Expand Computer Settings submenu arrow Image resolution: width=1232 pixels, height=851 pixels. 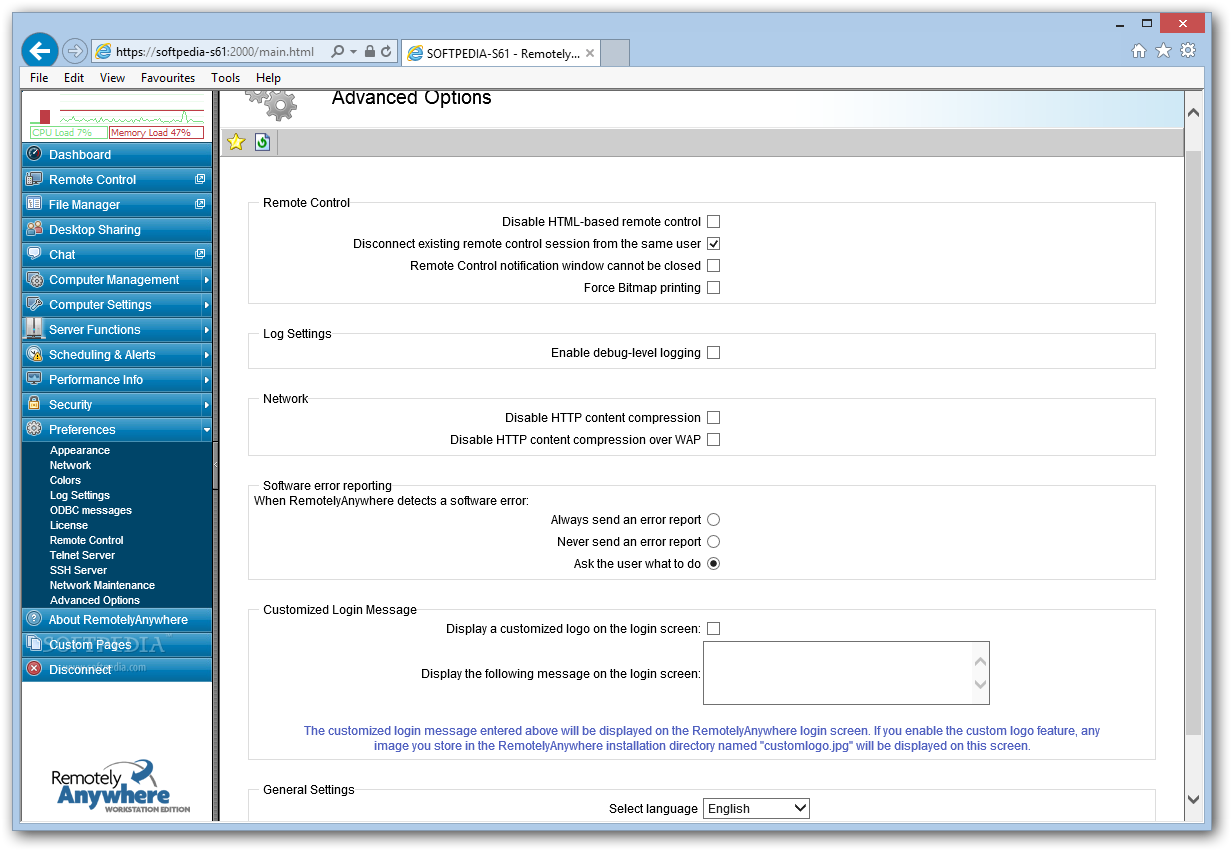point(207,305)
